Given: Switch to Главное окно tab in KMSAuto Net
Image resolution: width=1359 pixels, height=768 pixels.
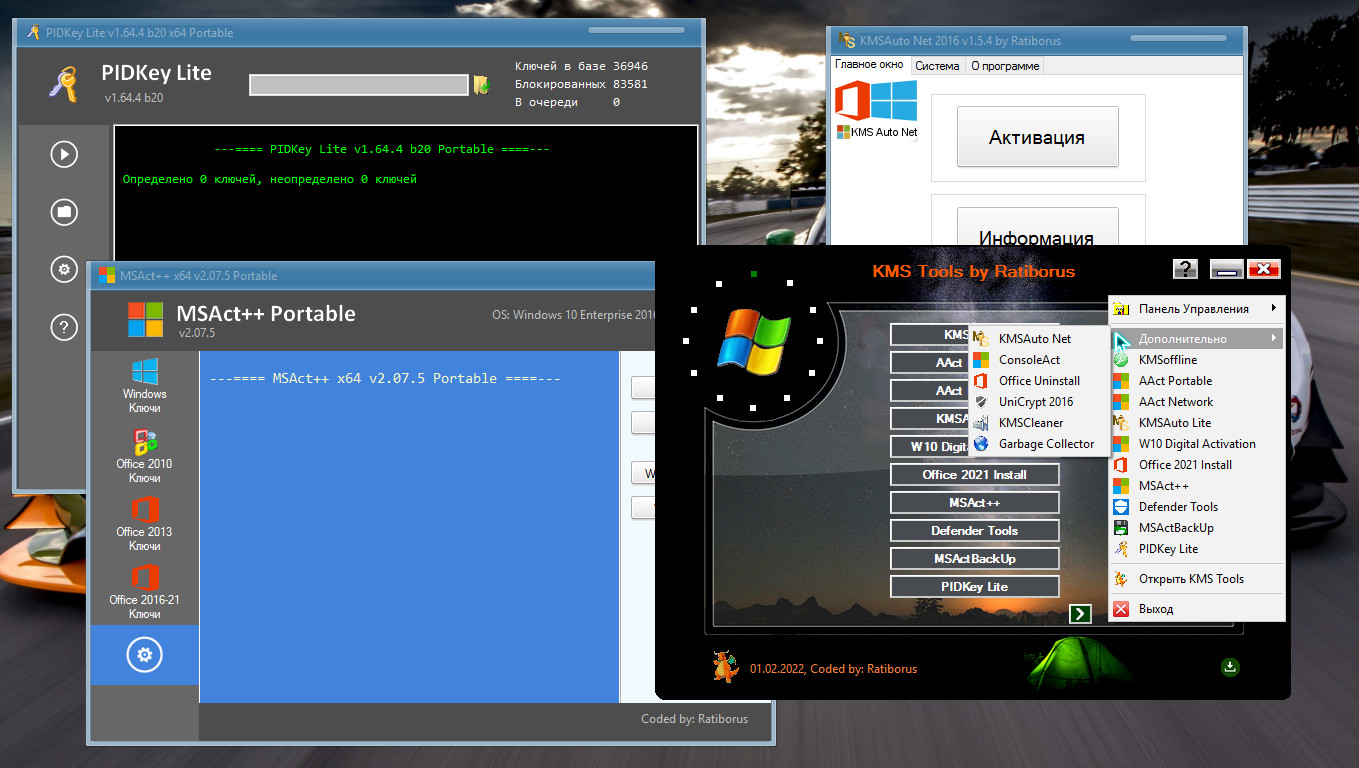Looking at the screenshot, I should [x=869, y=65].
